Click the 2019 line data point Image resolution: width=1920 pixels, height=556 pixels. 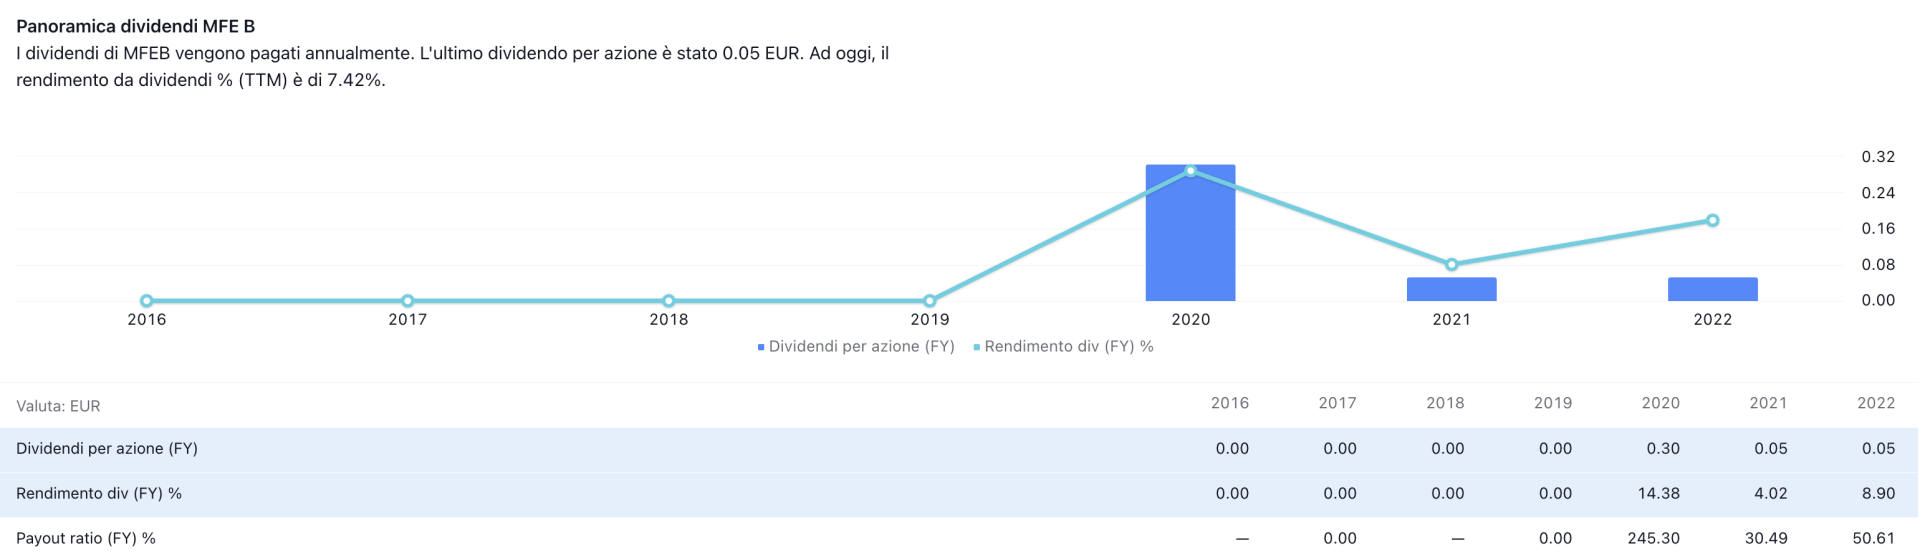pyautogui.click(x=930, y=300)
